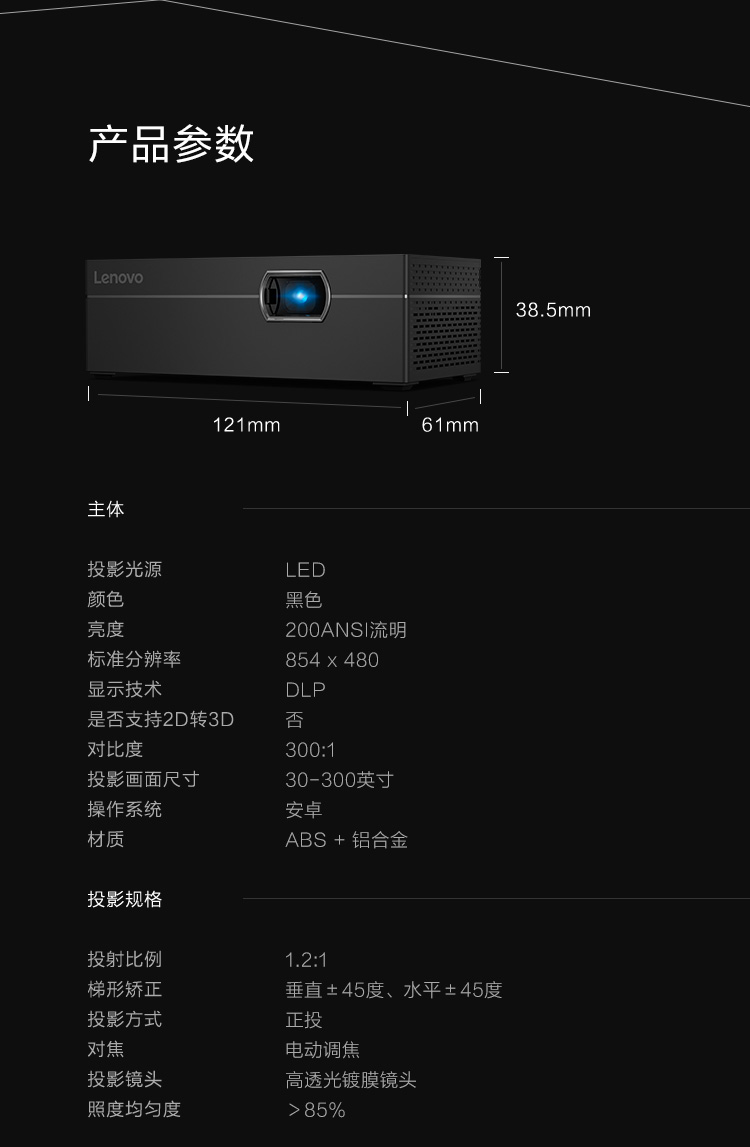The height and width of the screenshot is (1147, 750).
Task: Click the 是否支持2D转3D label
Action: 160,720
